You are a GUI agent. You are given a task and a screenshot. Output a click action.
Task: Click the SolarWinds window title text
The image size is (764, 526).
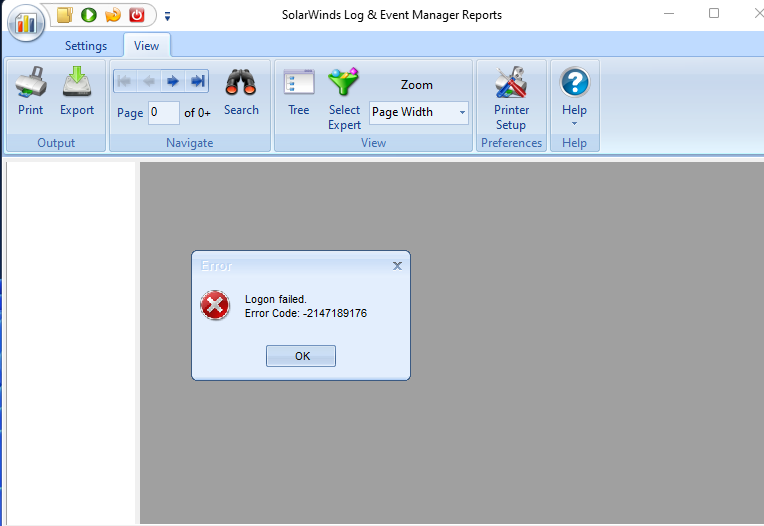pos(392,15)
